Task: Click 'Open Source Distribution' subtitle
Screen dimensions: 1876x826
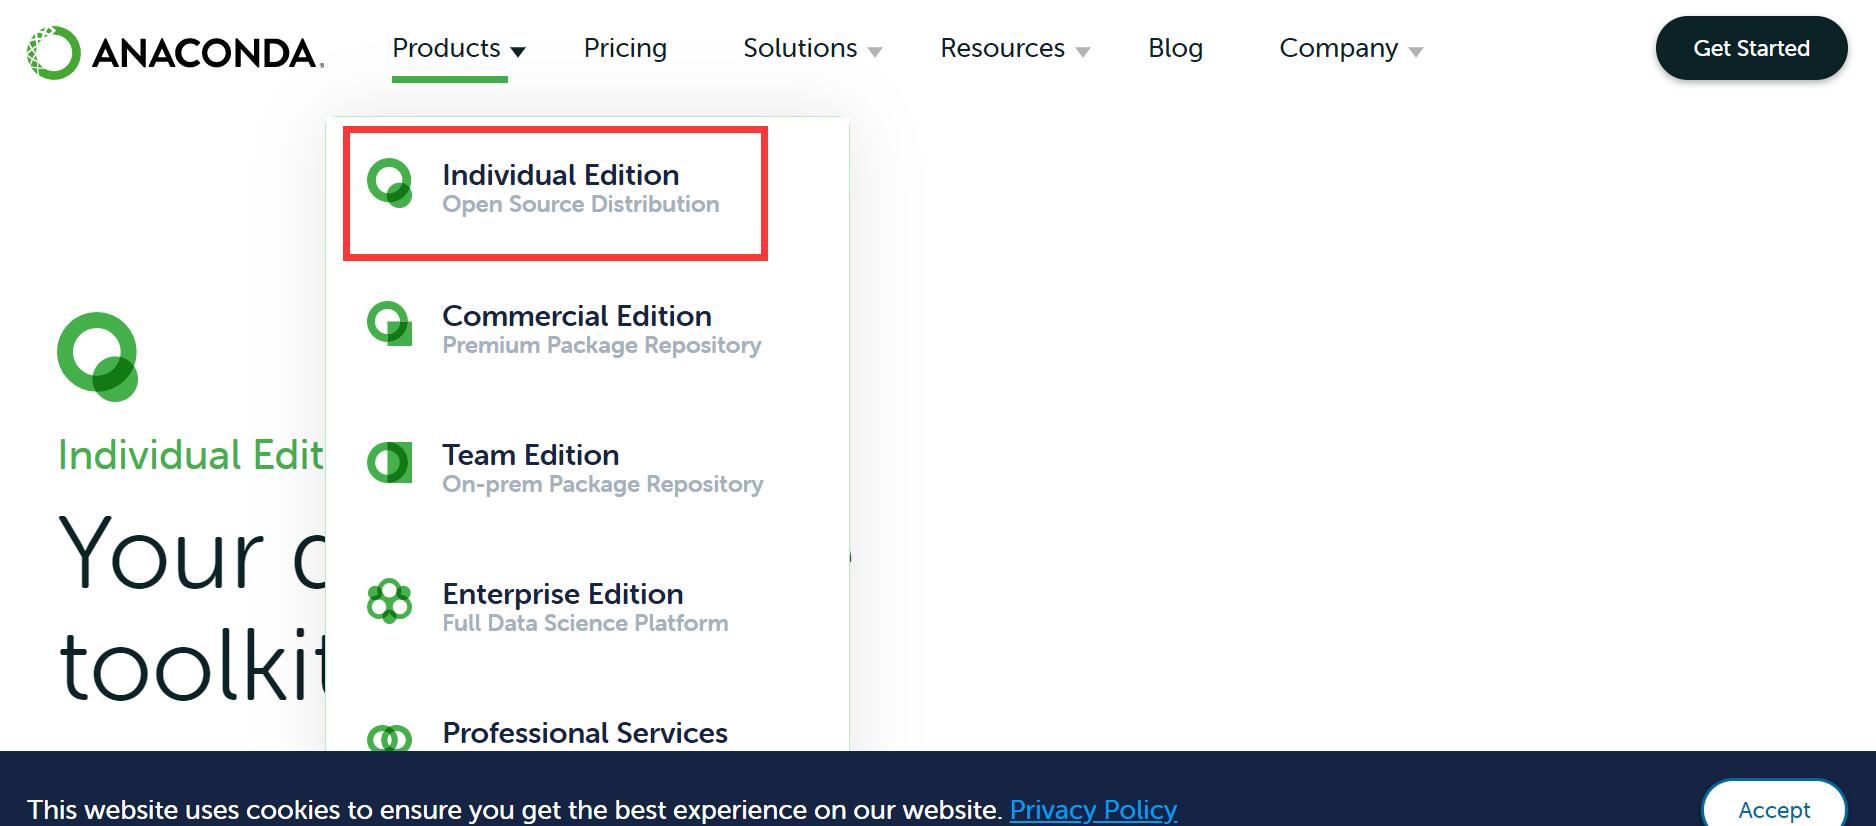Action: [581, 204]
